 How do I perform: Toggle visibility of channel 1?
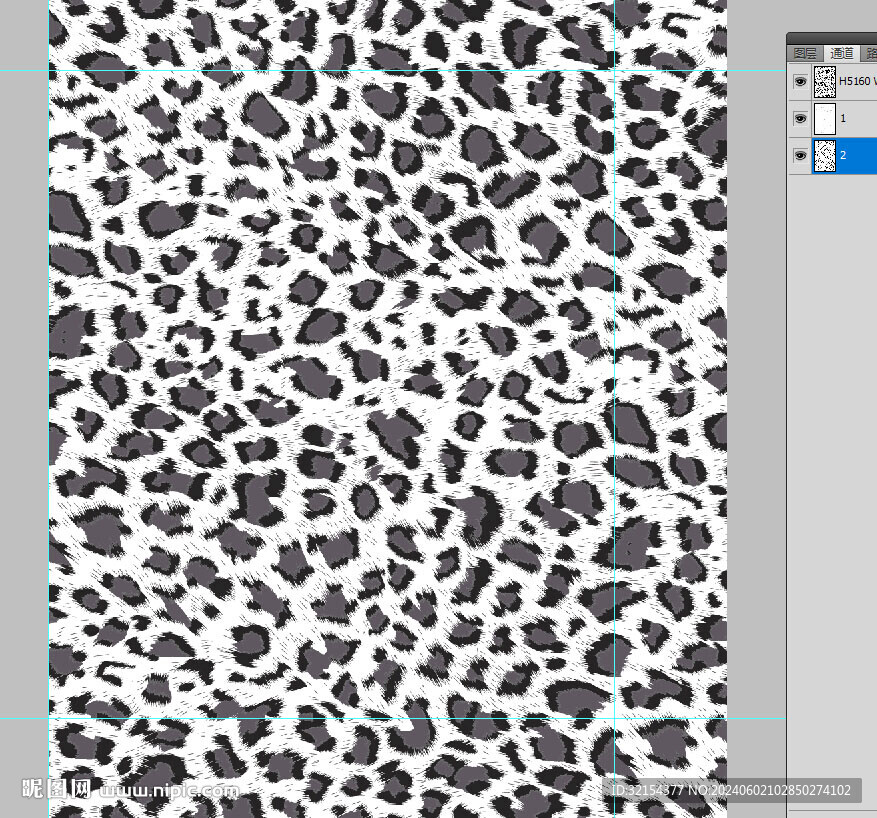point(800,119)
